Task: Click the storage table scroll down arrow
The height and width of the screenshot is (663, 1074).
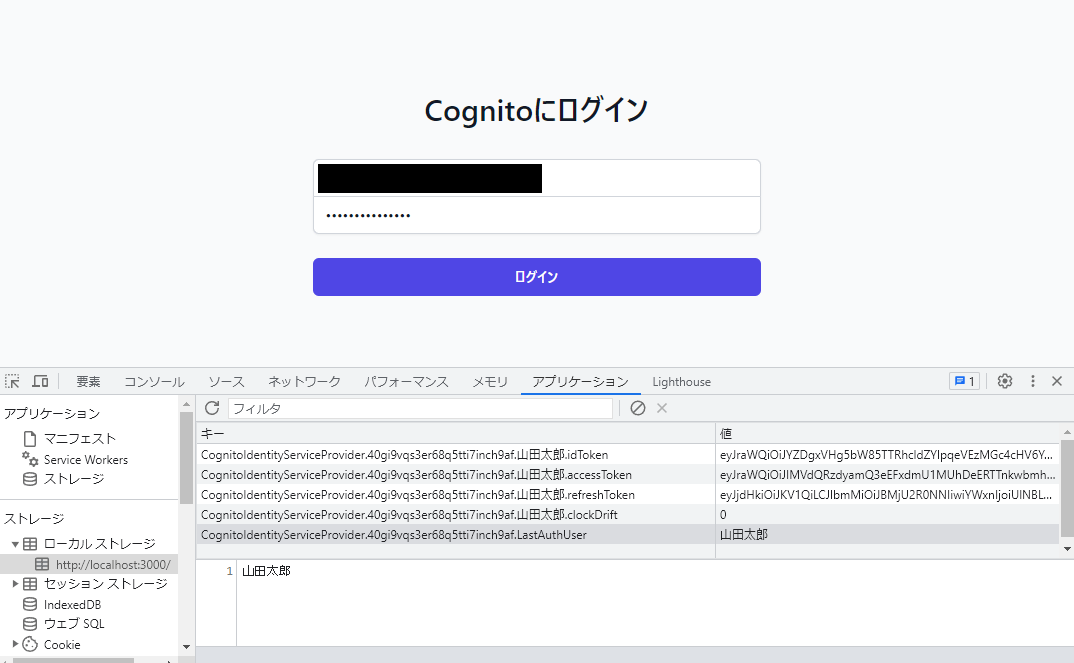Action: coord(1067,548)
